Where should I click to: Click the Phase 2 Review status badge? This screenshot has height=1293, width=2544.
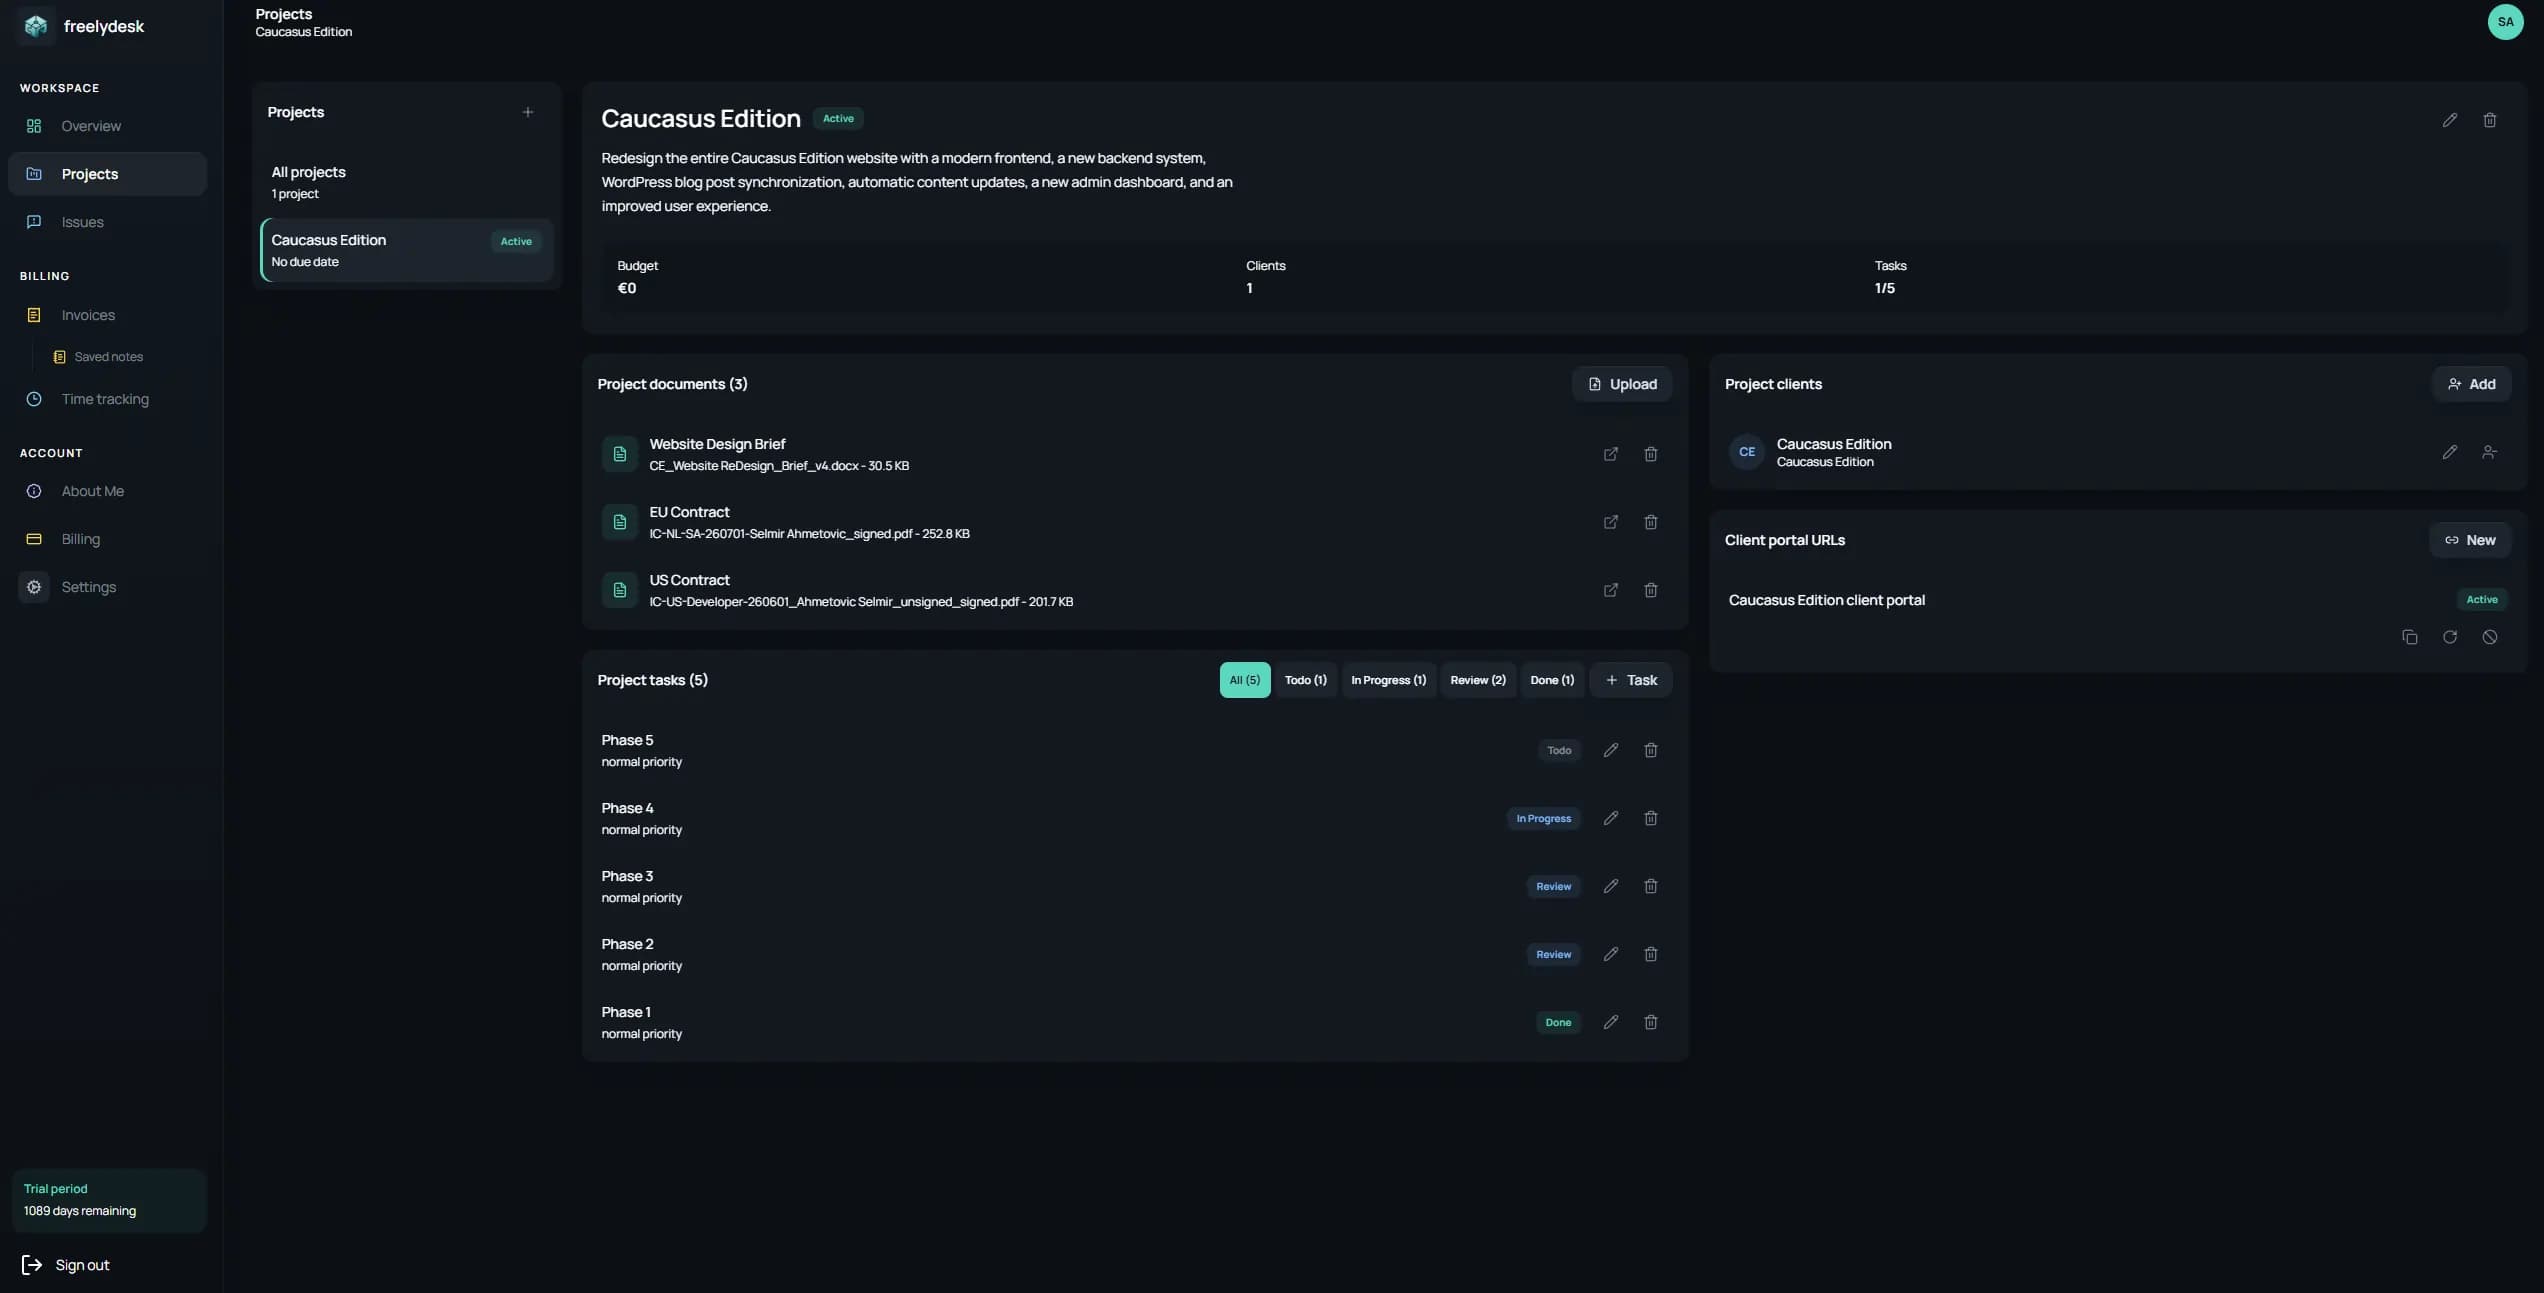click(x=1553, y=954)
